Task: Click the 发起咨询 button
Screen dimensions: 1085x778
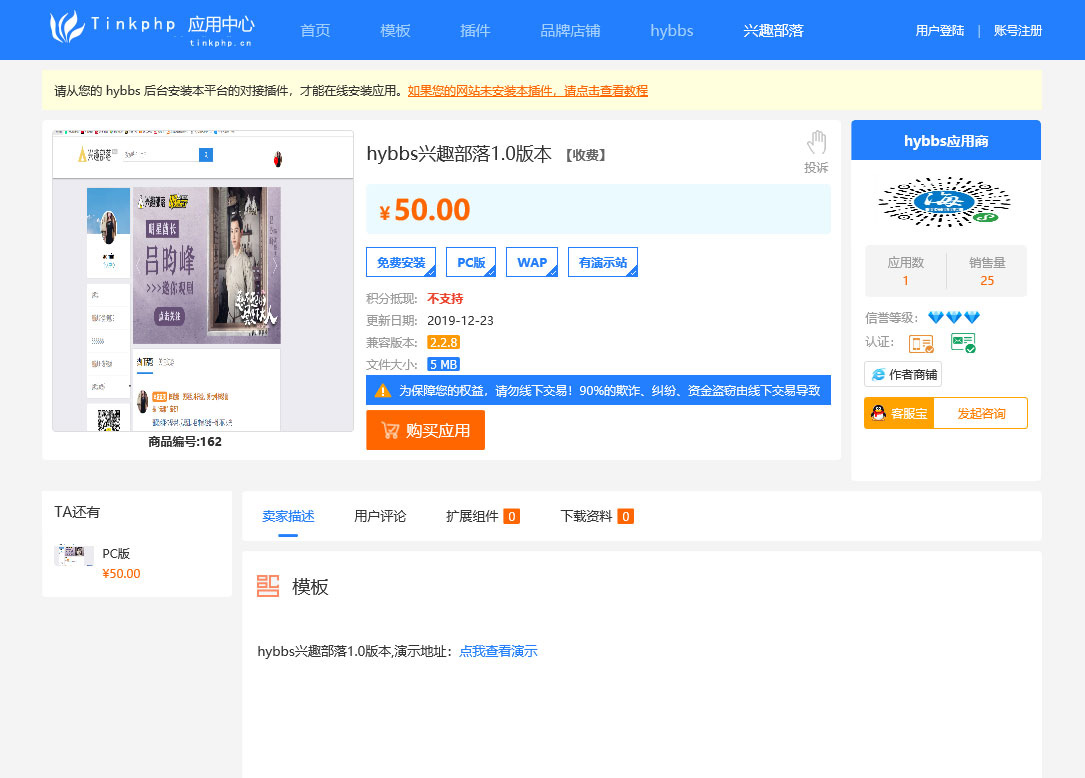Action: pos(981,413)
